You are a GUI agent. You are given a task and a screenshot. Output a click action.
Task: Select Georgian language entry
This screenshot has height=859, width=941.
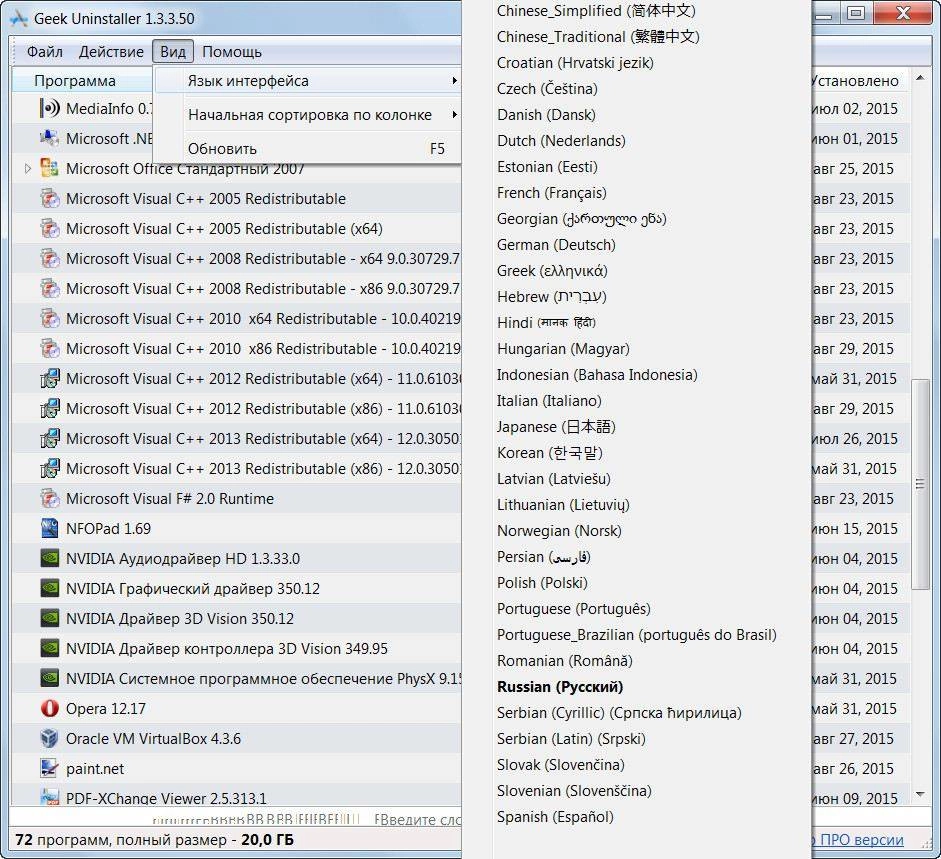pyautogui.click(x=582, y=219)
